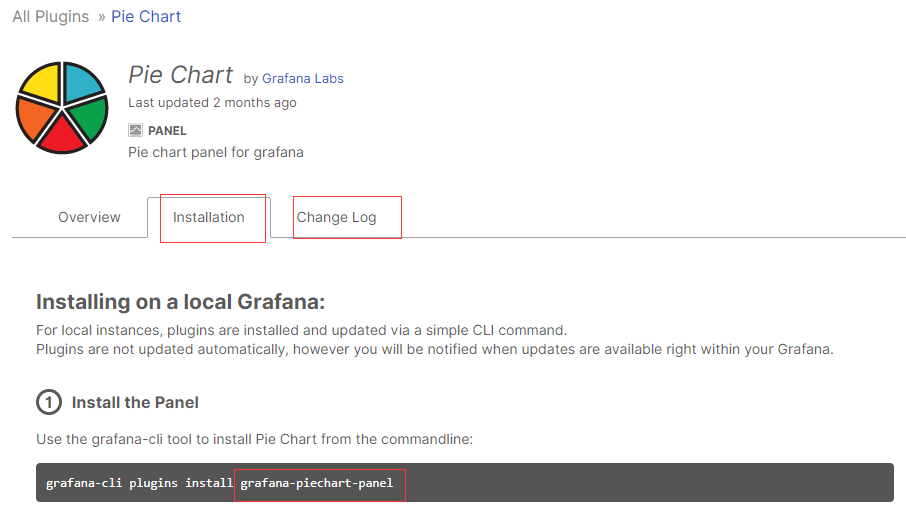Click the "Last updated 2 months ago" text
Image resolution: width=906 pixels, height=514 pixels.
212,102
